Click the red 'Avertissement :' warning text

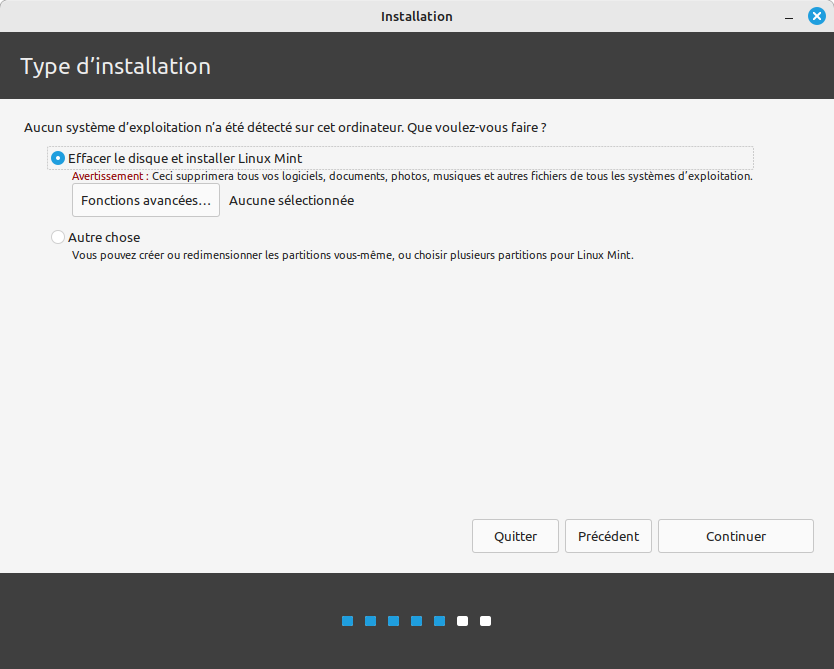pyautogui.click(x=110, y=176)
